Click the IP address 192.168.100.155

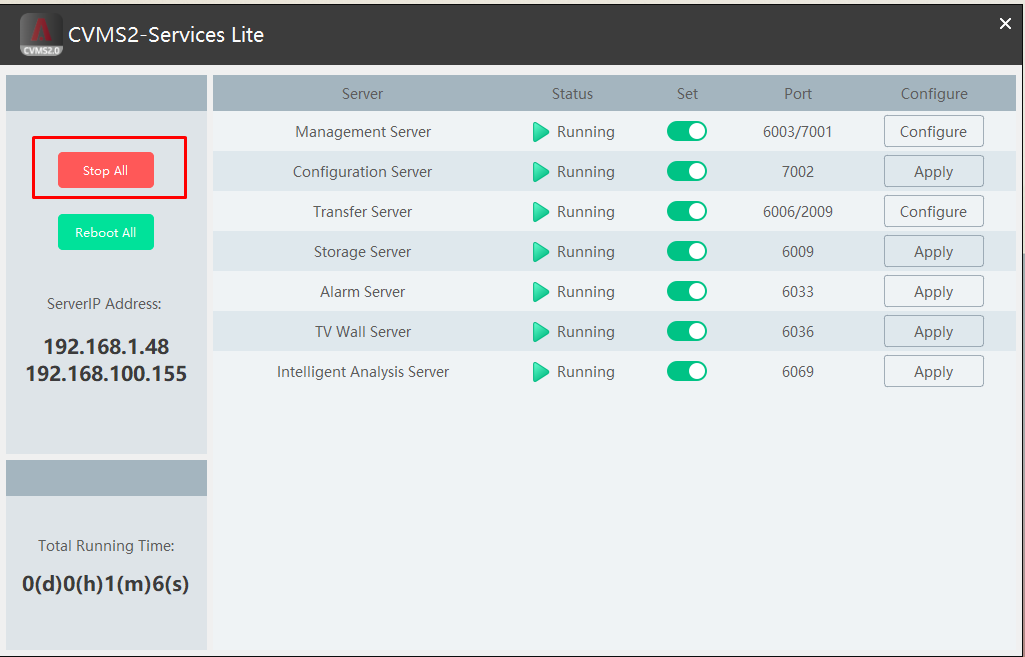(106, 373)
